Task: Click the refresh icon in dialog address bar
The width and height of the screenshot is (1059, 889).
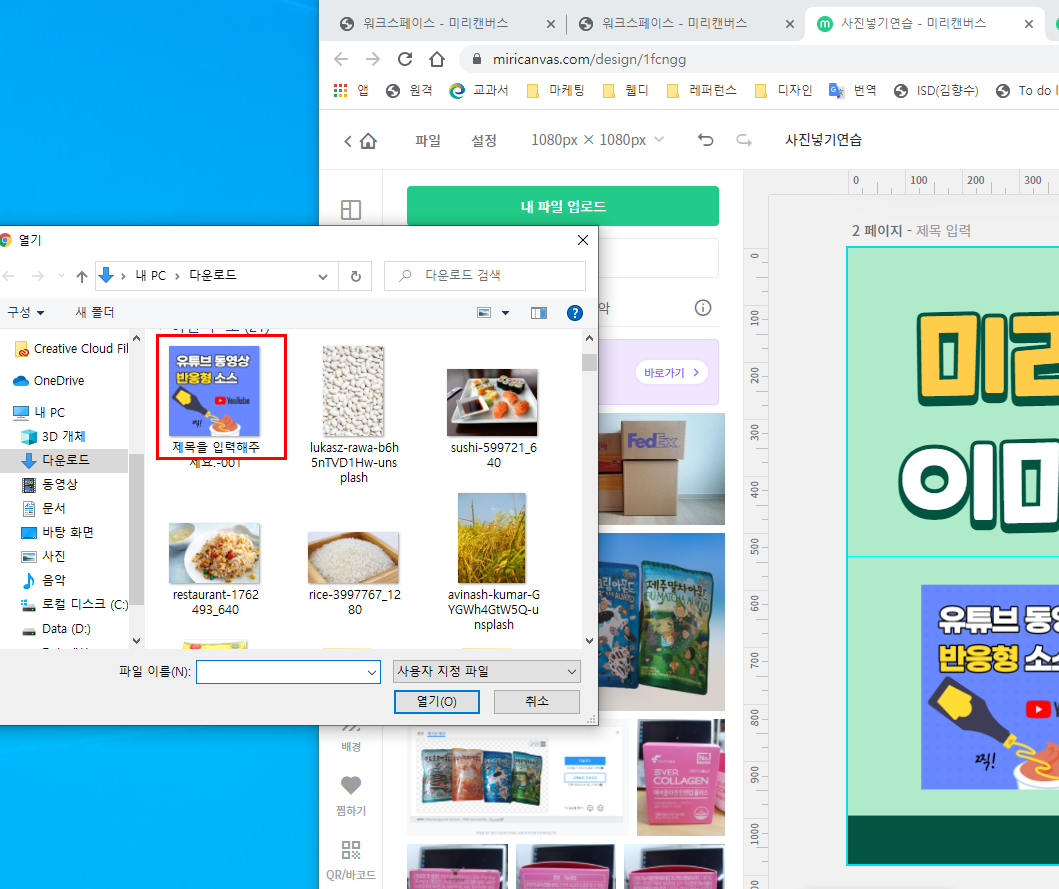Action: coord(355,276)
